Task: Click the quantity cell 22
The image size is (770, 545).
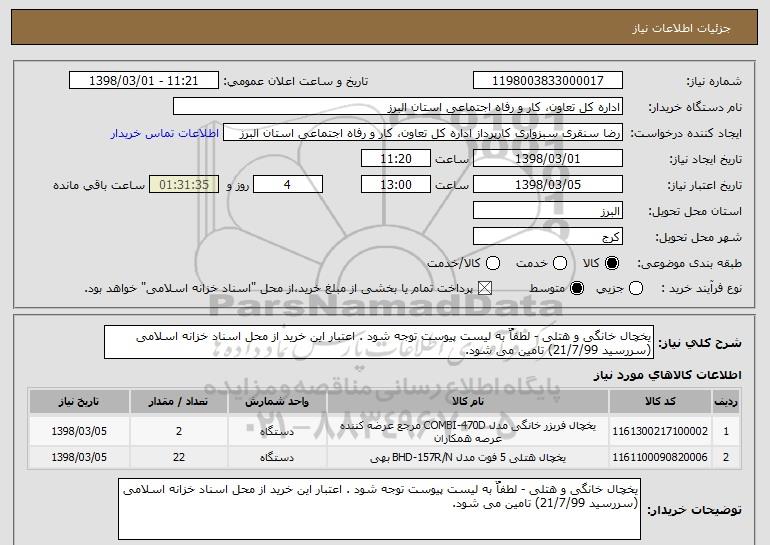Action: (178, 457)
